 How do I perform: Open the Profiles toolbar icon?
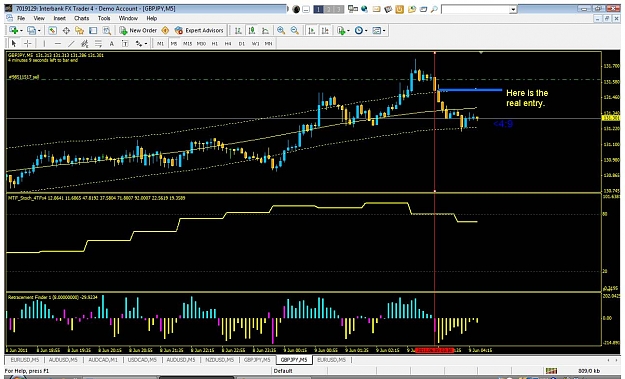[x=31, y=30]
